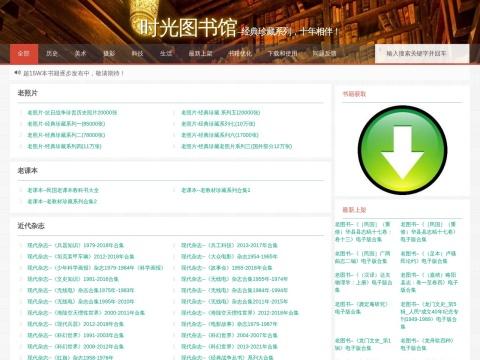Open the 时光图书馆 site logo
Viewport: 480px width, 360px height.
(x=188, y=28)
